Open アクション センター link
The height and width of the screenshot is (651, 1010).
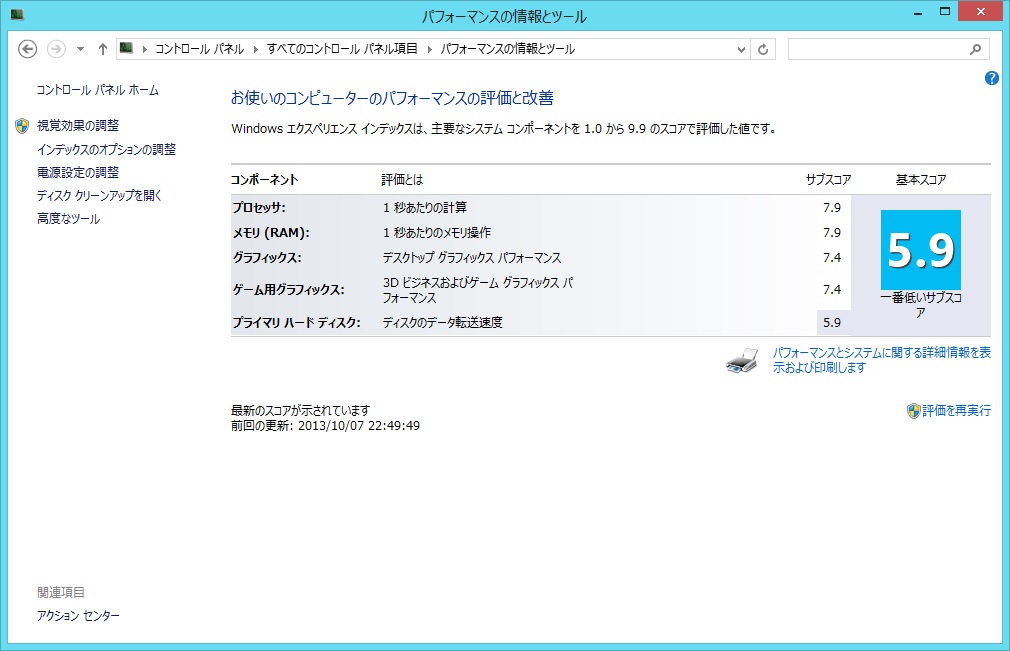(x=78, y=616)
